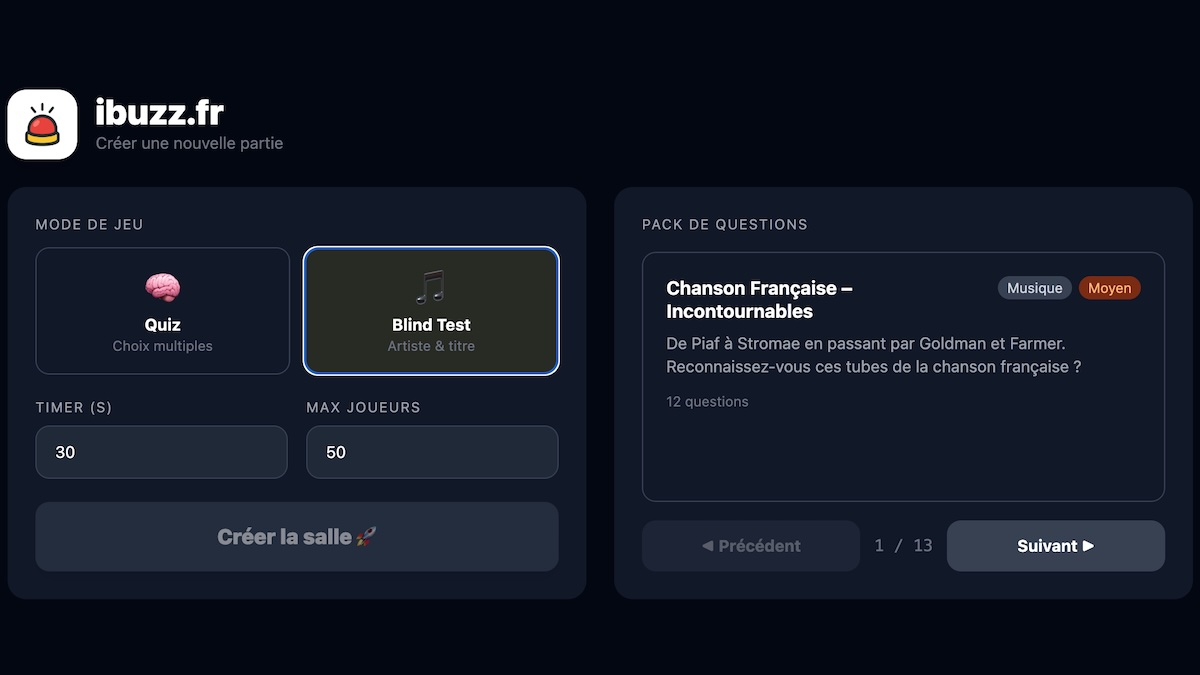Screen dimensions: 1200x675
Task: Click the right arrow icon beside Suivant
Action: pyautogui.click(x=1086, y=545)
